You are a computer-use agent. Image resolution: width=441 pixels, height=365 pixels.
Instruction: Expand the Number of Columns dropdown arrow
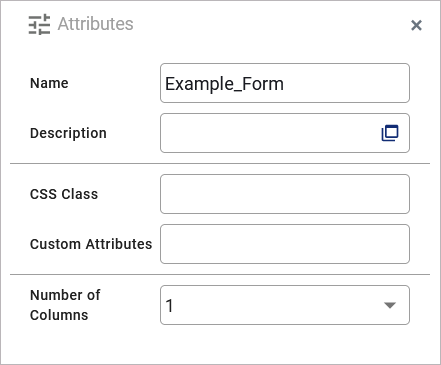390,305
